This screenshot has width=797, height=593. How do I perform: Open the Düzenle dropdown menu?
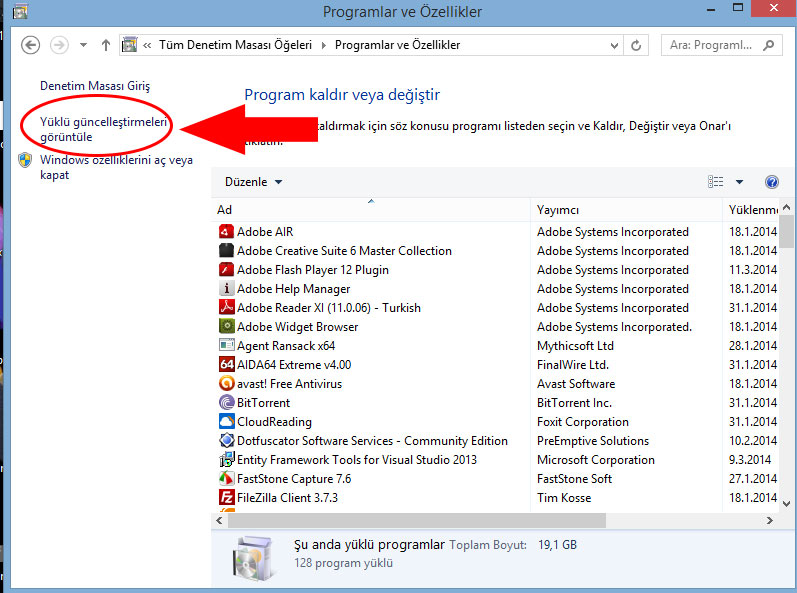point(253,182)
